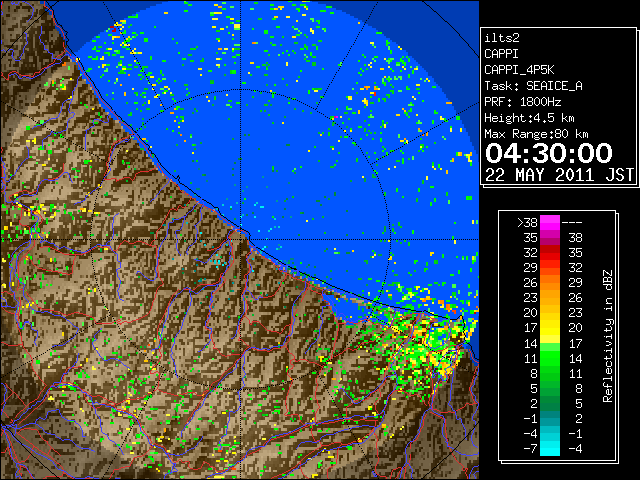Pick the cyan -7 to -4 dBZ swatch
The image size is (640, 480).
click(550, 448)
